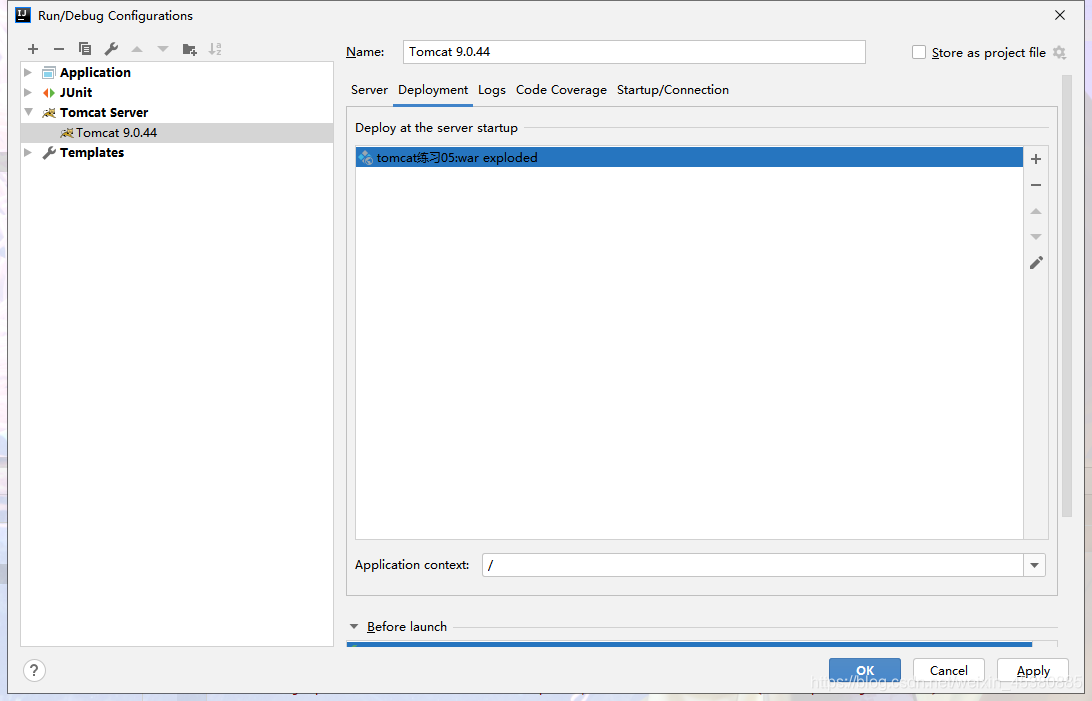Switch to the Server tab
The height and width of the screenshot is (701, 1092).
[x=369, y=90]
